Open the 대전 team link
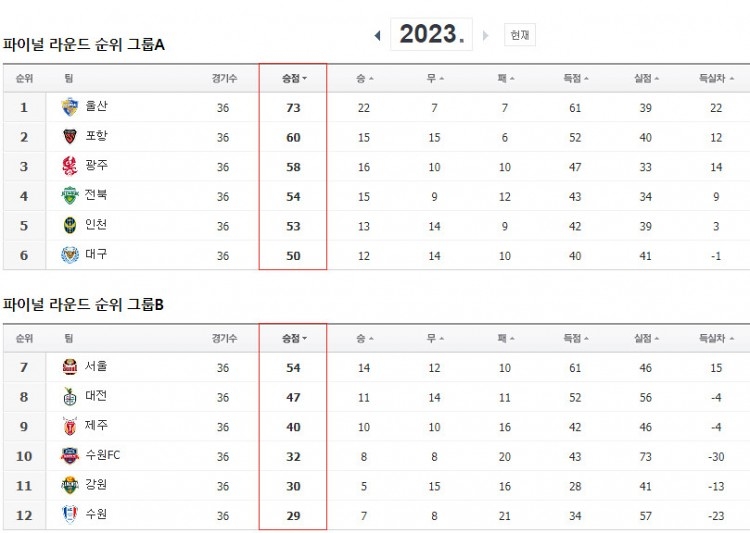Viewport: 750px width, 533px height. [x=96, y=396]
